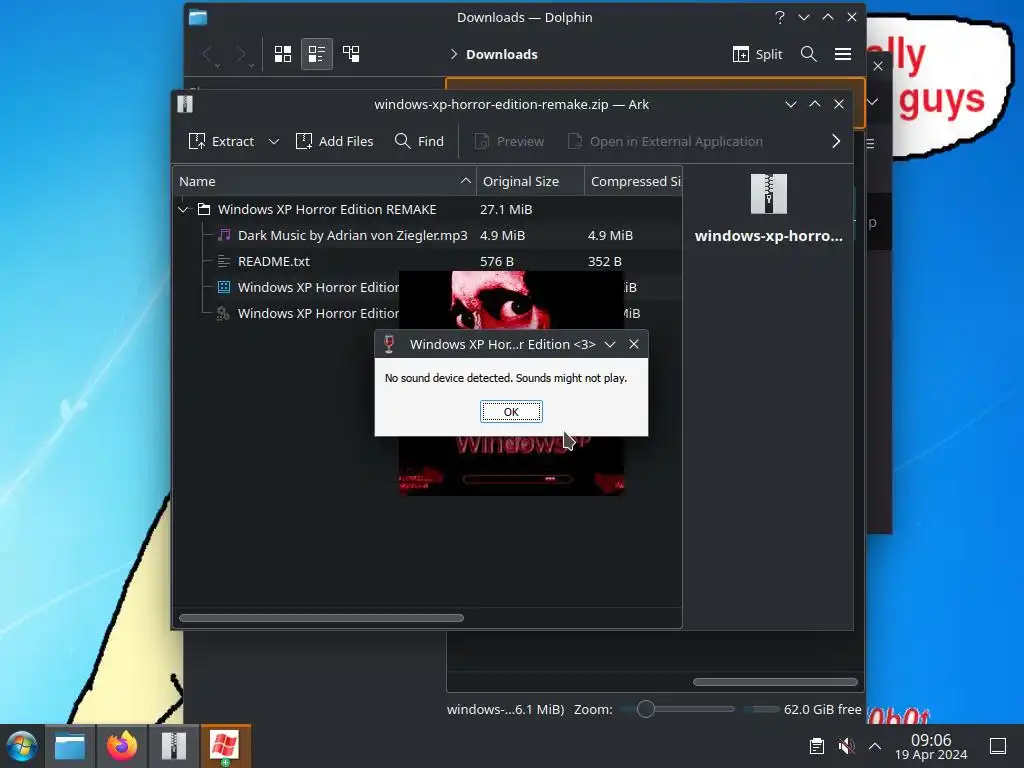Sort by the Name column header
Image resolution: width=1024 pixels, height=768 pixels.
325,182
